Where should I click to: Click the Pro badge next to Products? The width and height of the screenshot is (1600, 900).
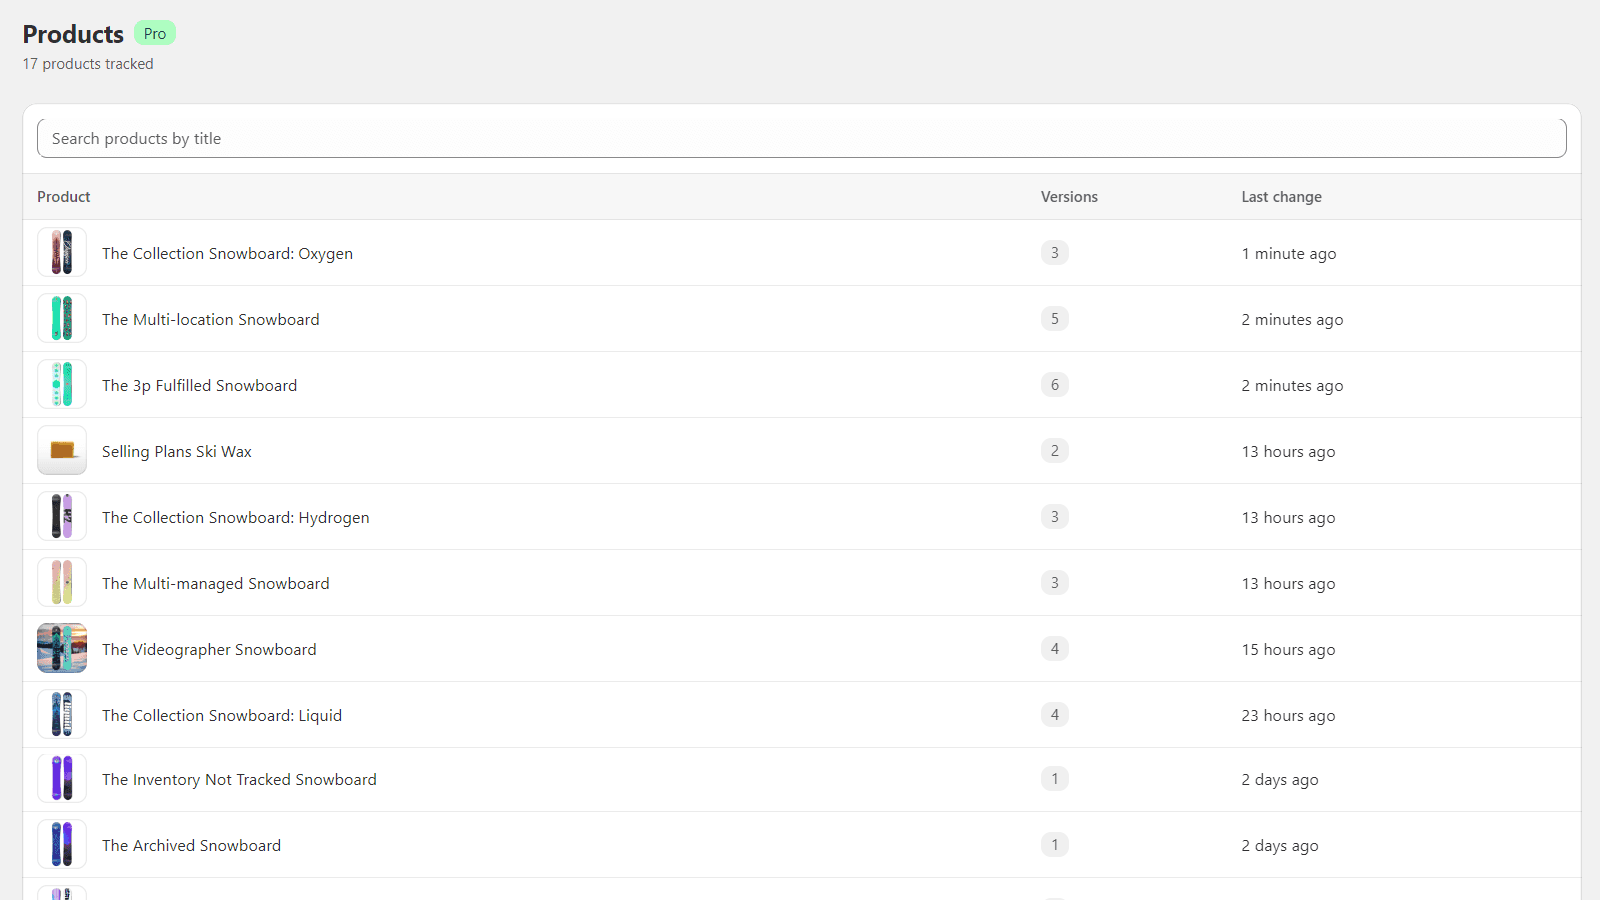point(155,33)
